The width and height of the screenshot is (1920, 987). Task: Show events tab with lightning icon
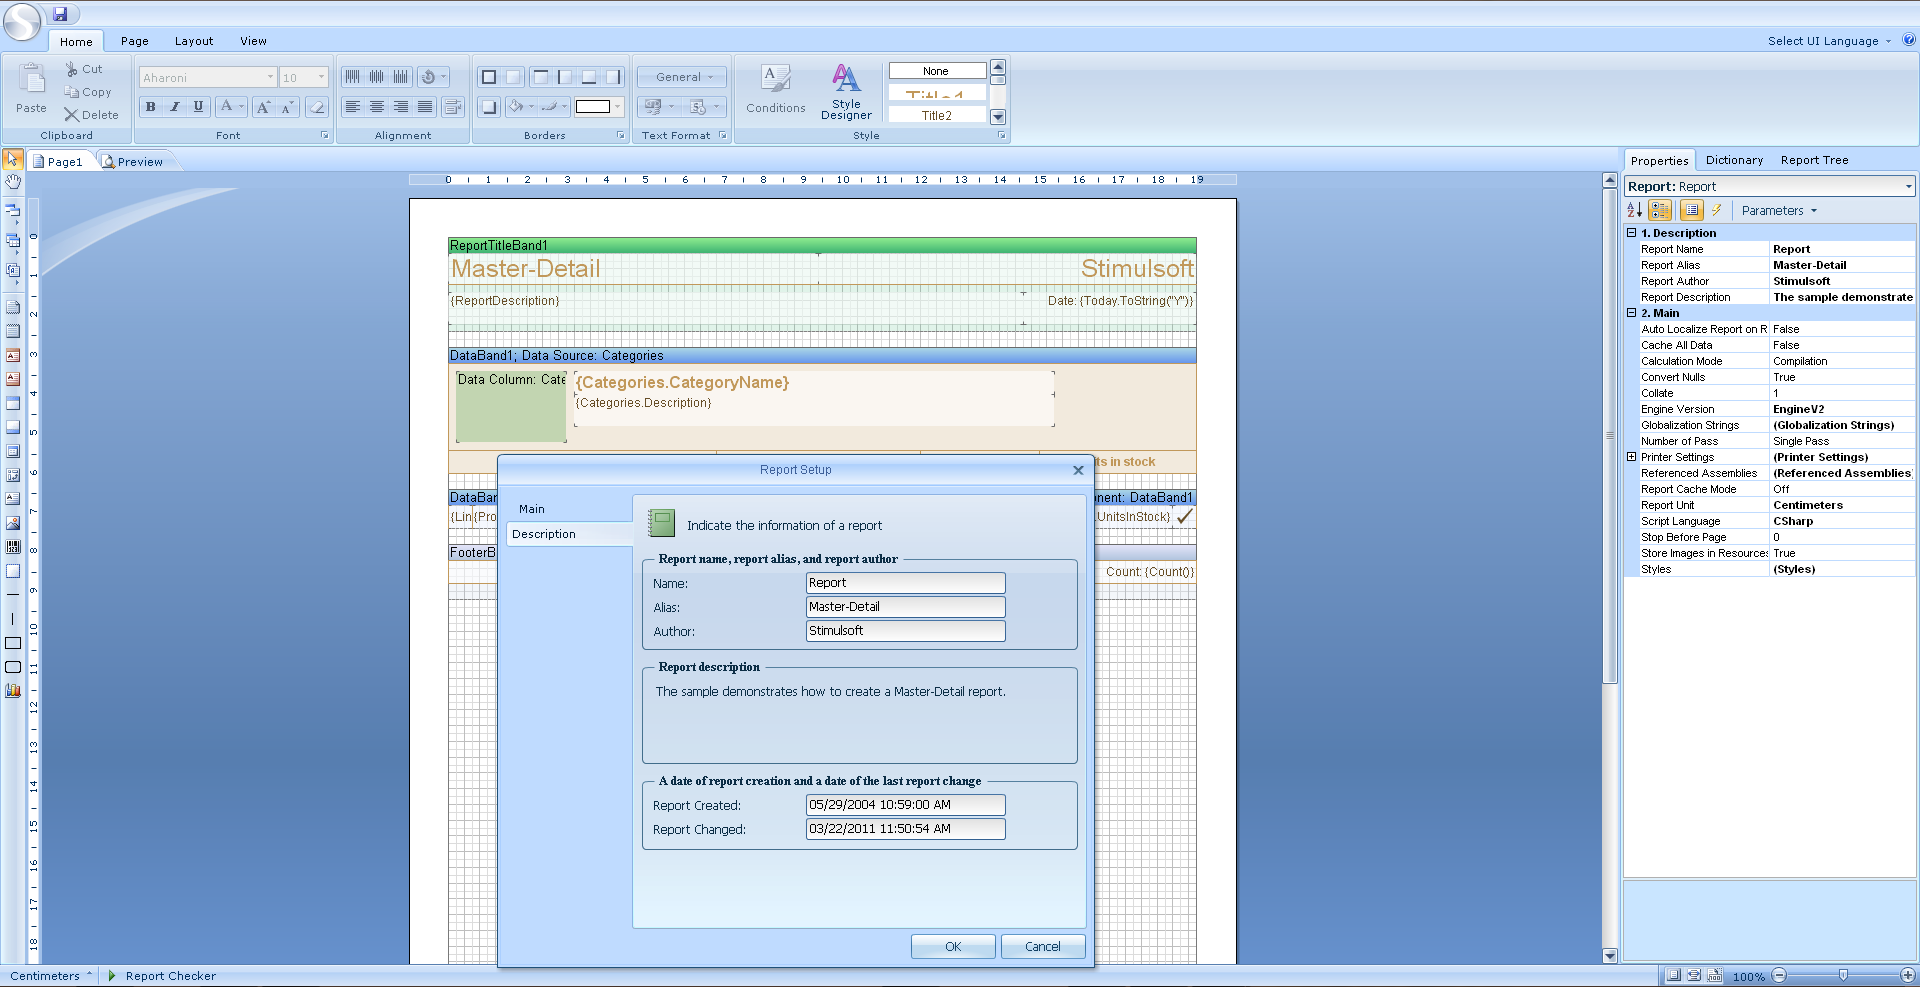pyautogui.click(x=1716, y=210)
